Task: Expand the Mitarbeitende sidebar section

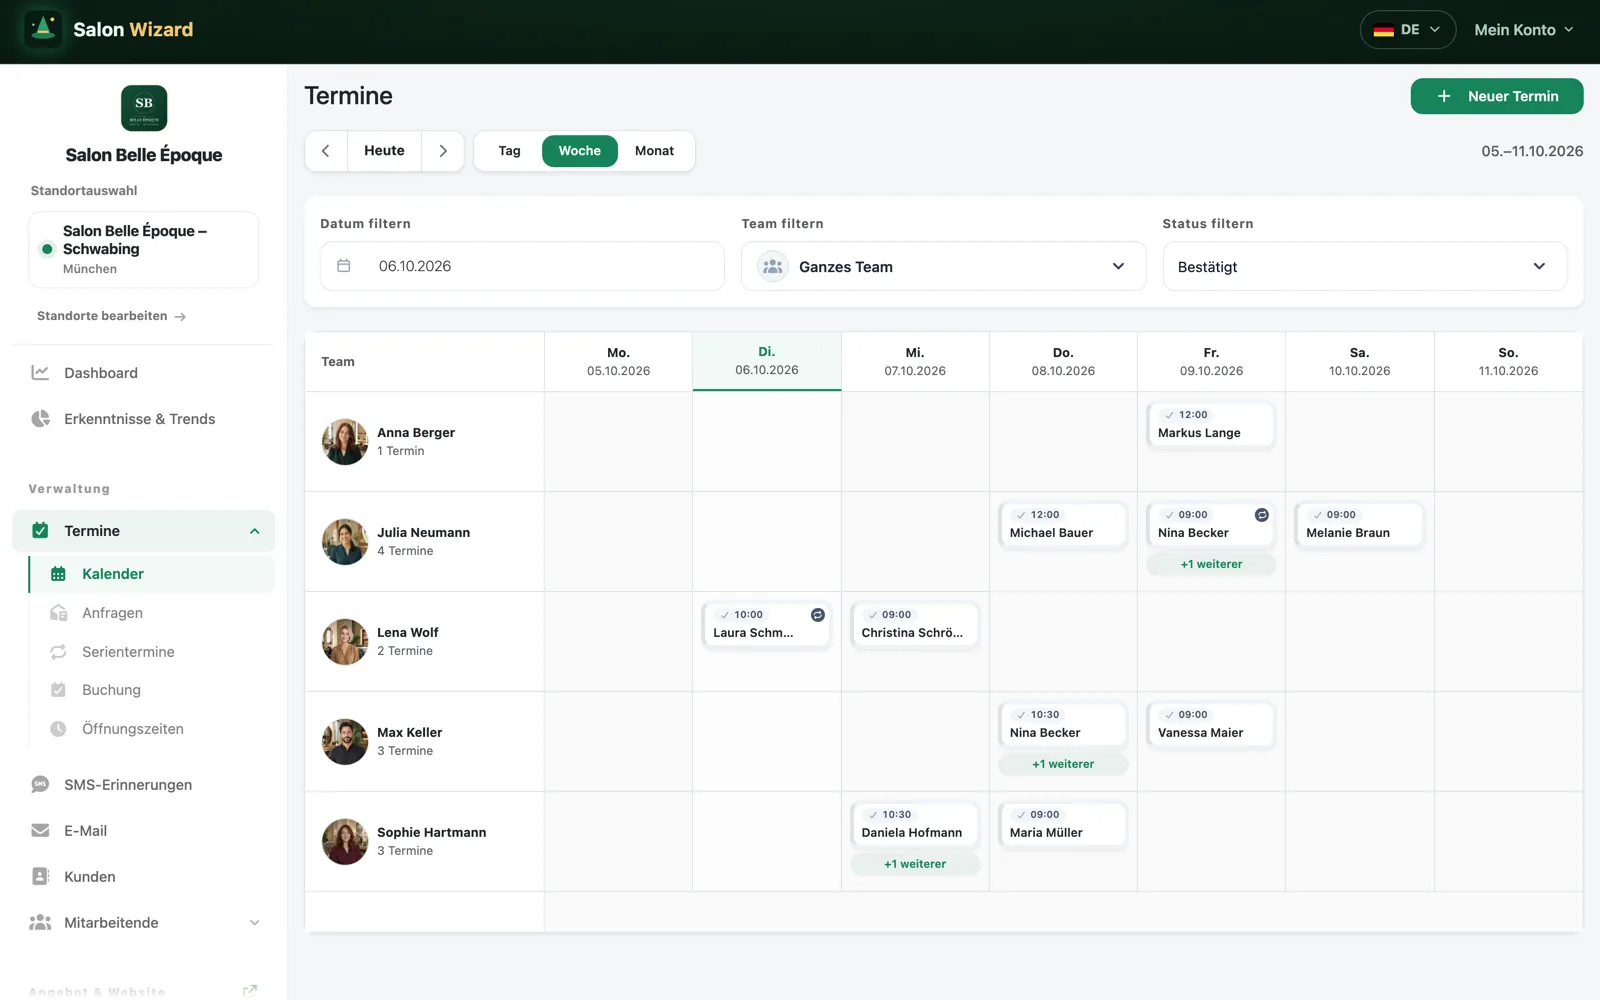Action: click(254, 923)
